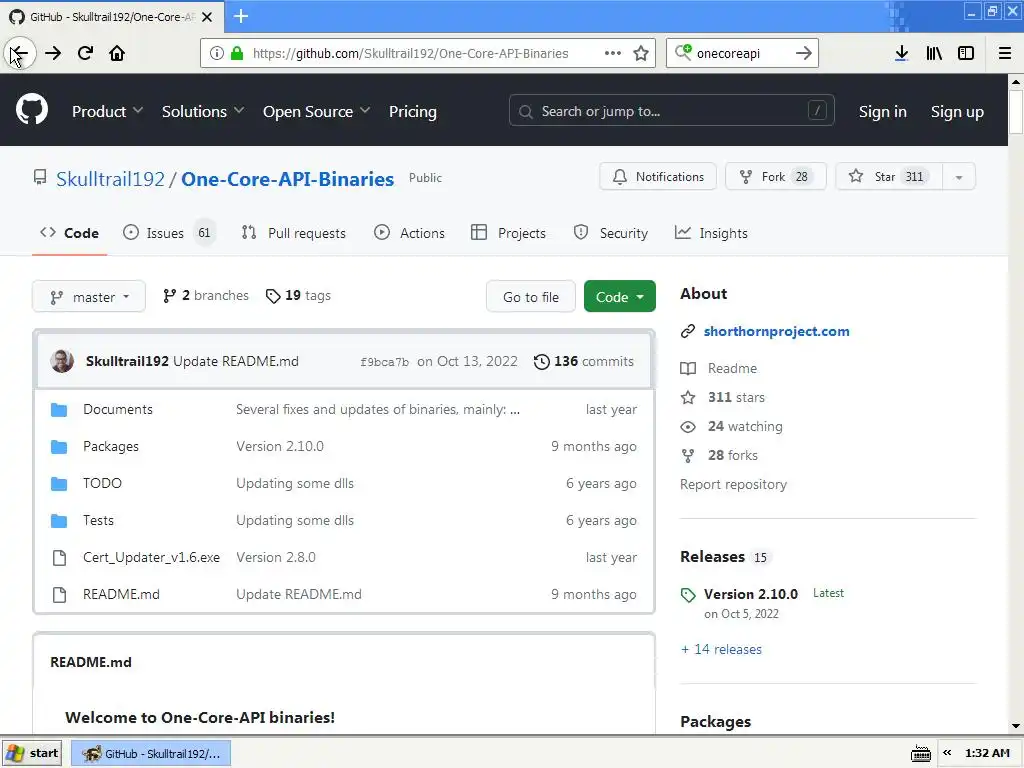Click Skulltrail192 avatar in commit row
This screenshot has height=768, width=1024.
pyautogui.click(x=62, y=361)
